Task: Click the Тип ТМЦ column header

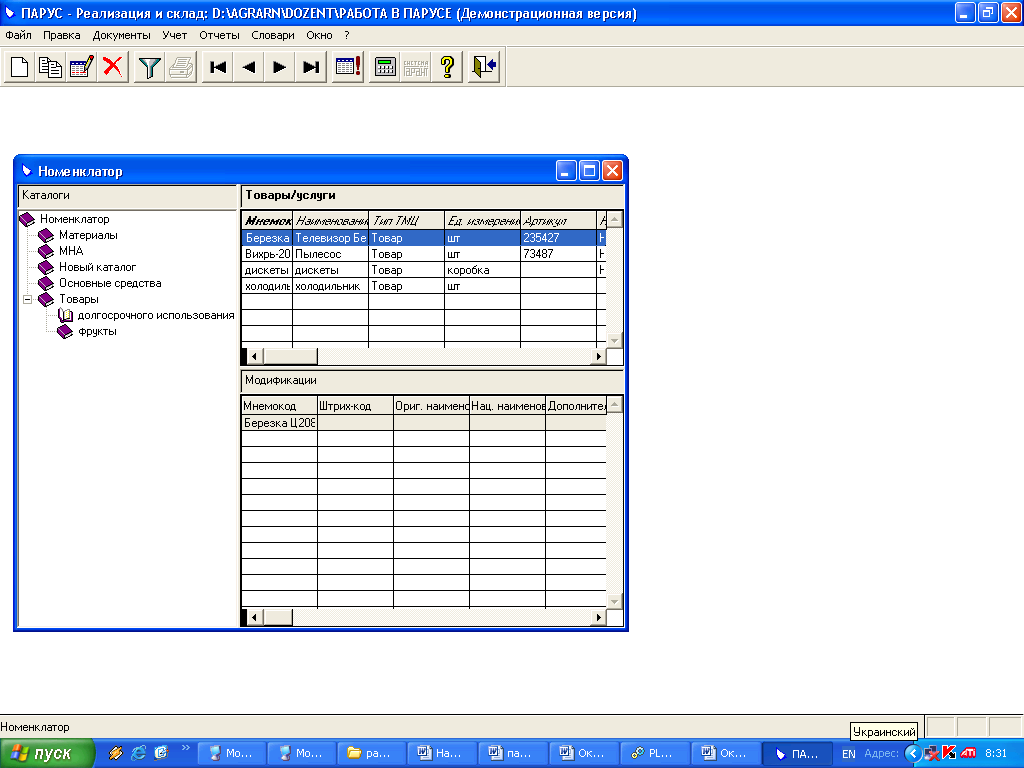Action: pyautogui.click(x=406, y=221)
